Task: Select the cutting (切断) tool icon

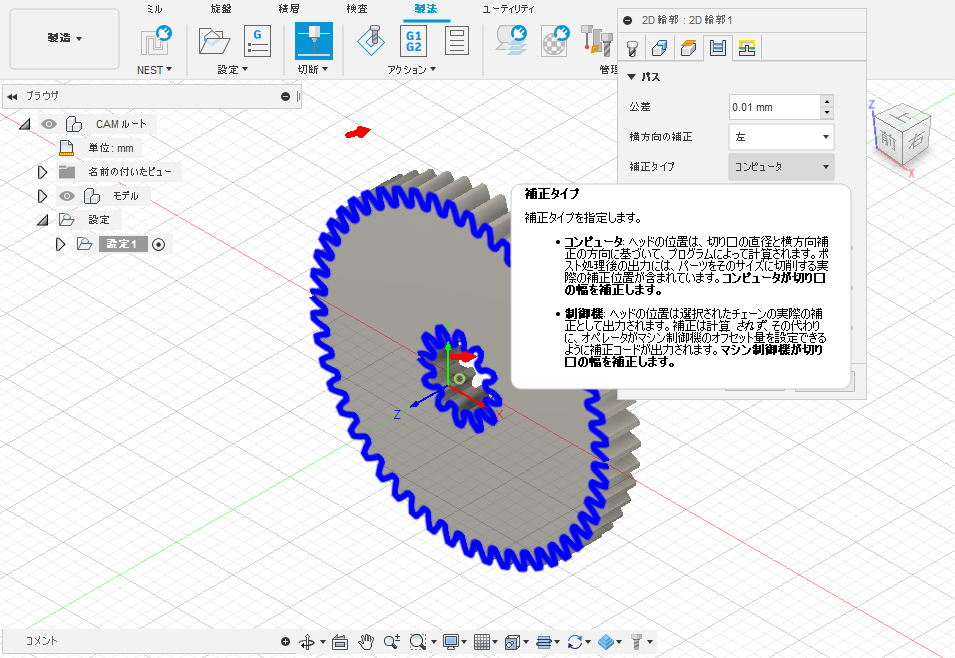Action: tap(314, 41)
